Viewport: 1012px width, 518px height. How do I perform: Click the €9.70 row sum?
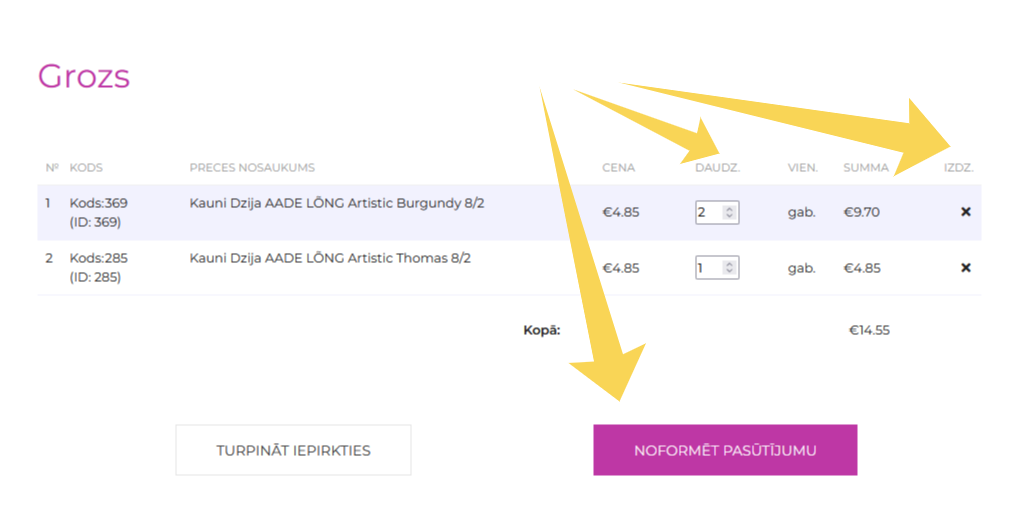click(862, 212)
